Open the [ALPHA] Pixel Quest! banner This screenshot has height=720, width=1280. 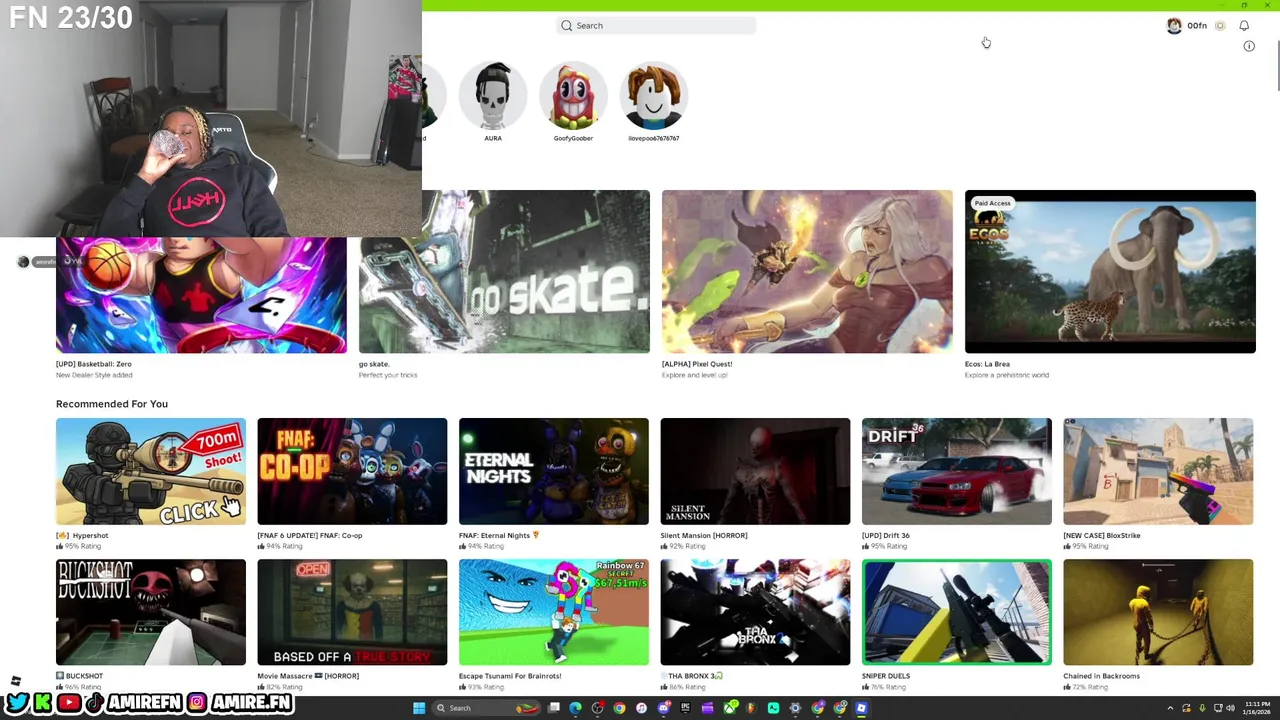(807, 271)
